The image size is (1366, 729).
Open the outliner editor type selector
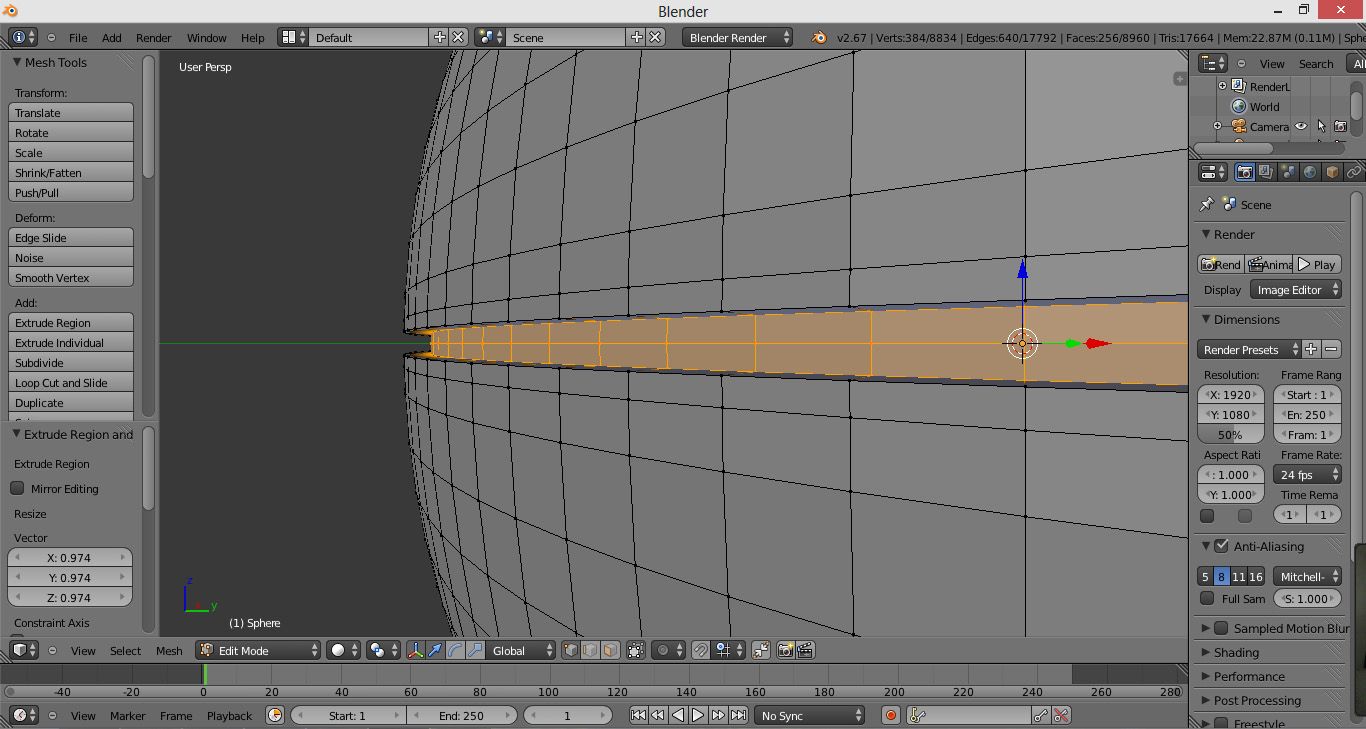pos(1213,64)
